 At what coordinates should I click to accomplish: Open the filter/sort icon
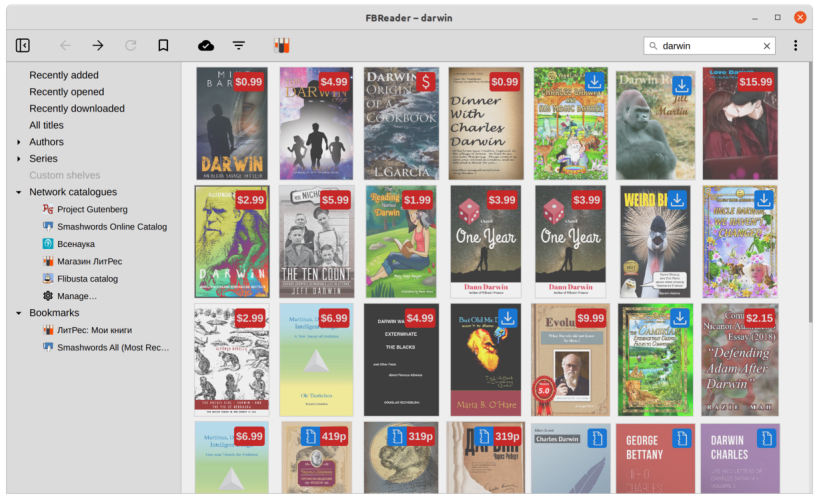pyautogui.click(x=239, y=45)
